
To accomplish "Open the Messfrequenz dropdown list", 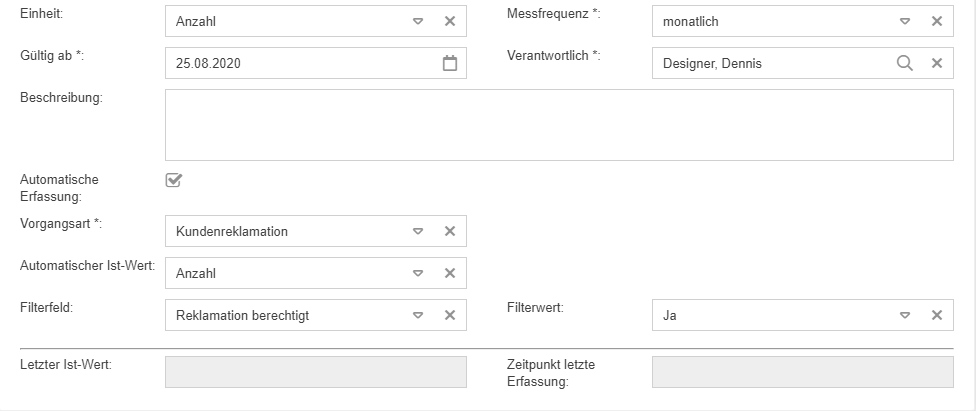I will coord(905,21).
